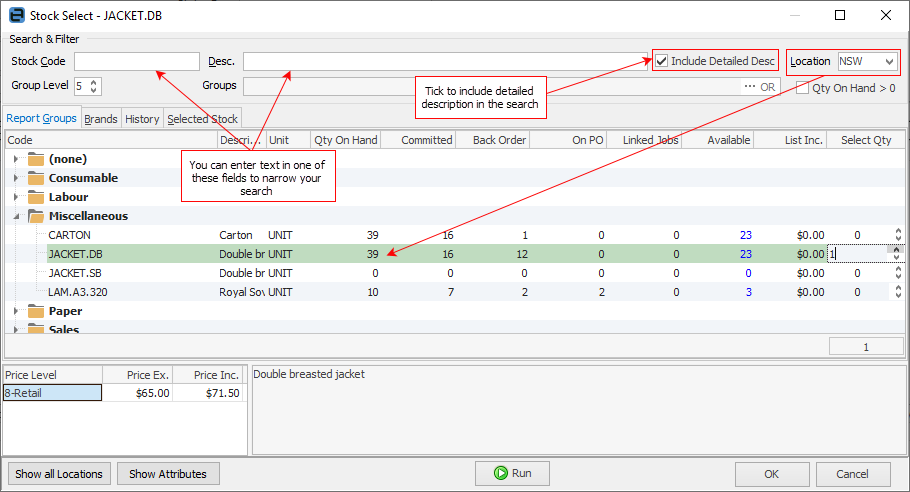
Task: Switch to Report Groups tab
Action: [41, 118]
